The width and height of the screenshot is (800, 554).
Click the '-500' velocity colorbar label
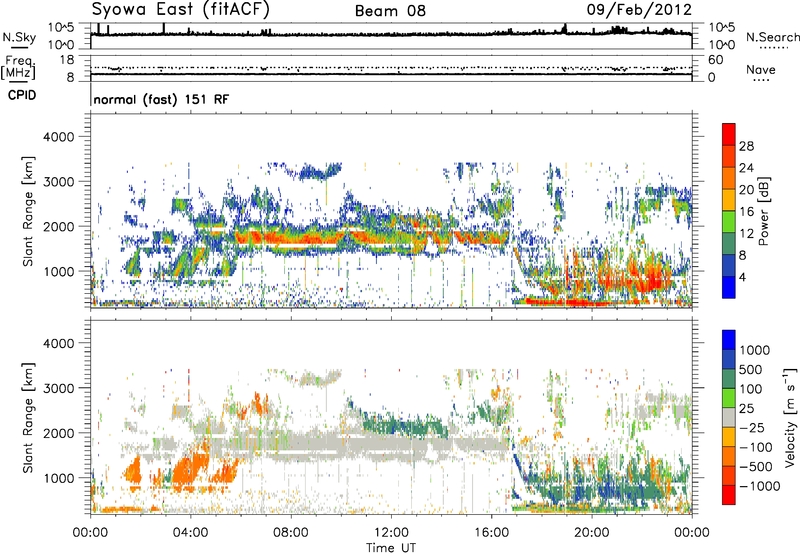pyautogui.click(x=756, y=466)
